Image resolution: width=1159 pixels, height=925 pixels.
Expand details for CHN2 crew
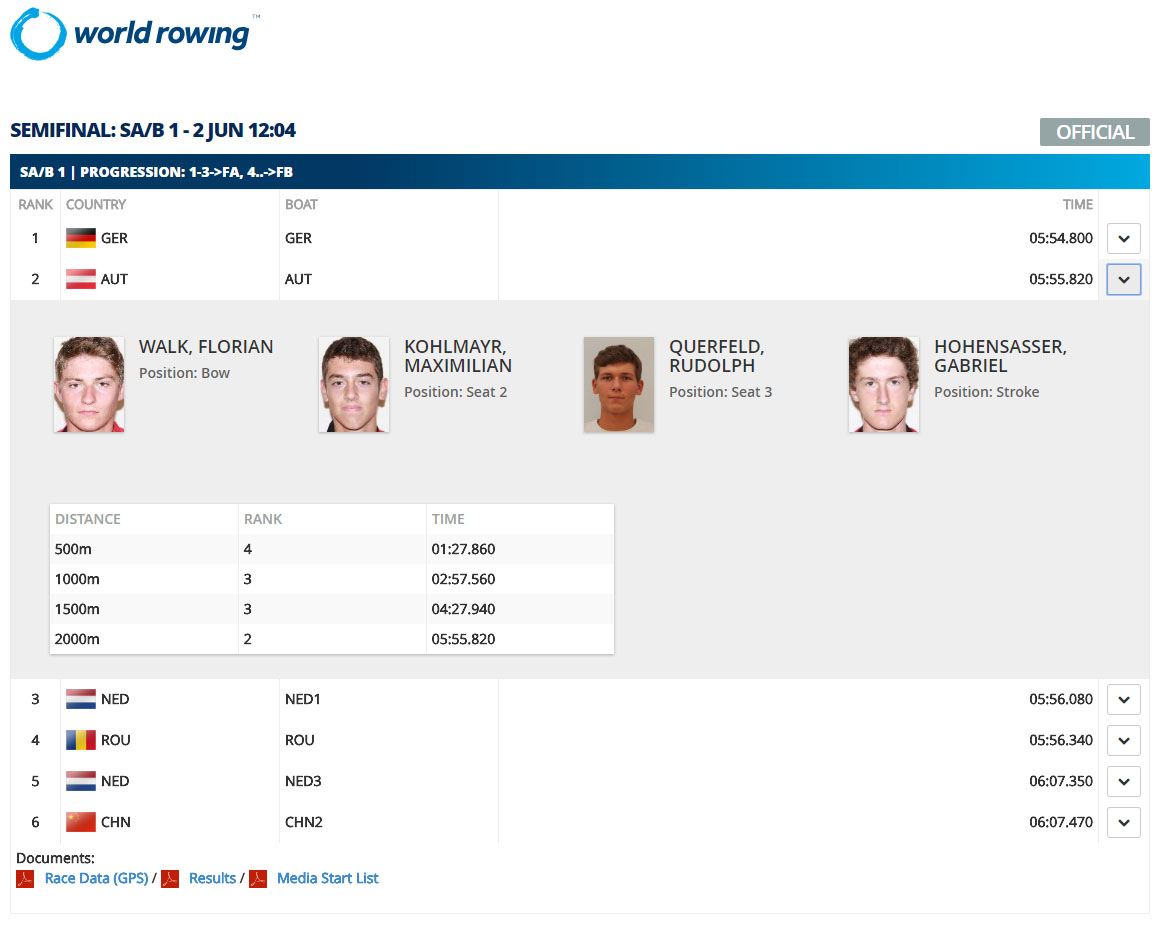click(x=1123, y=822)
